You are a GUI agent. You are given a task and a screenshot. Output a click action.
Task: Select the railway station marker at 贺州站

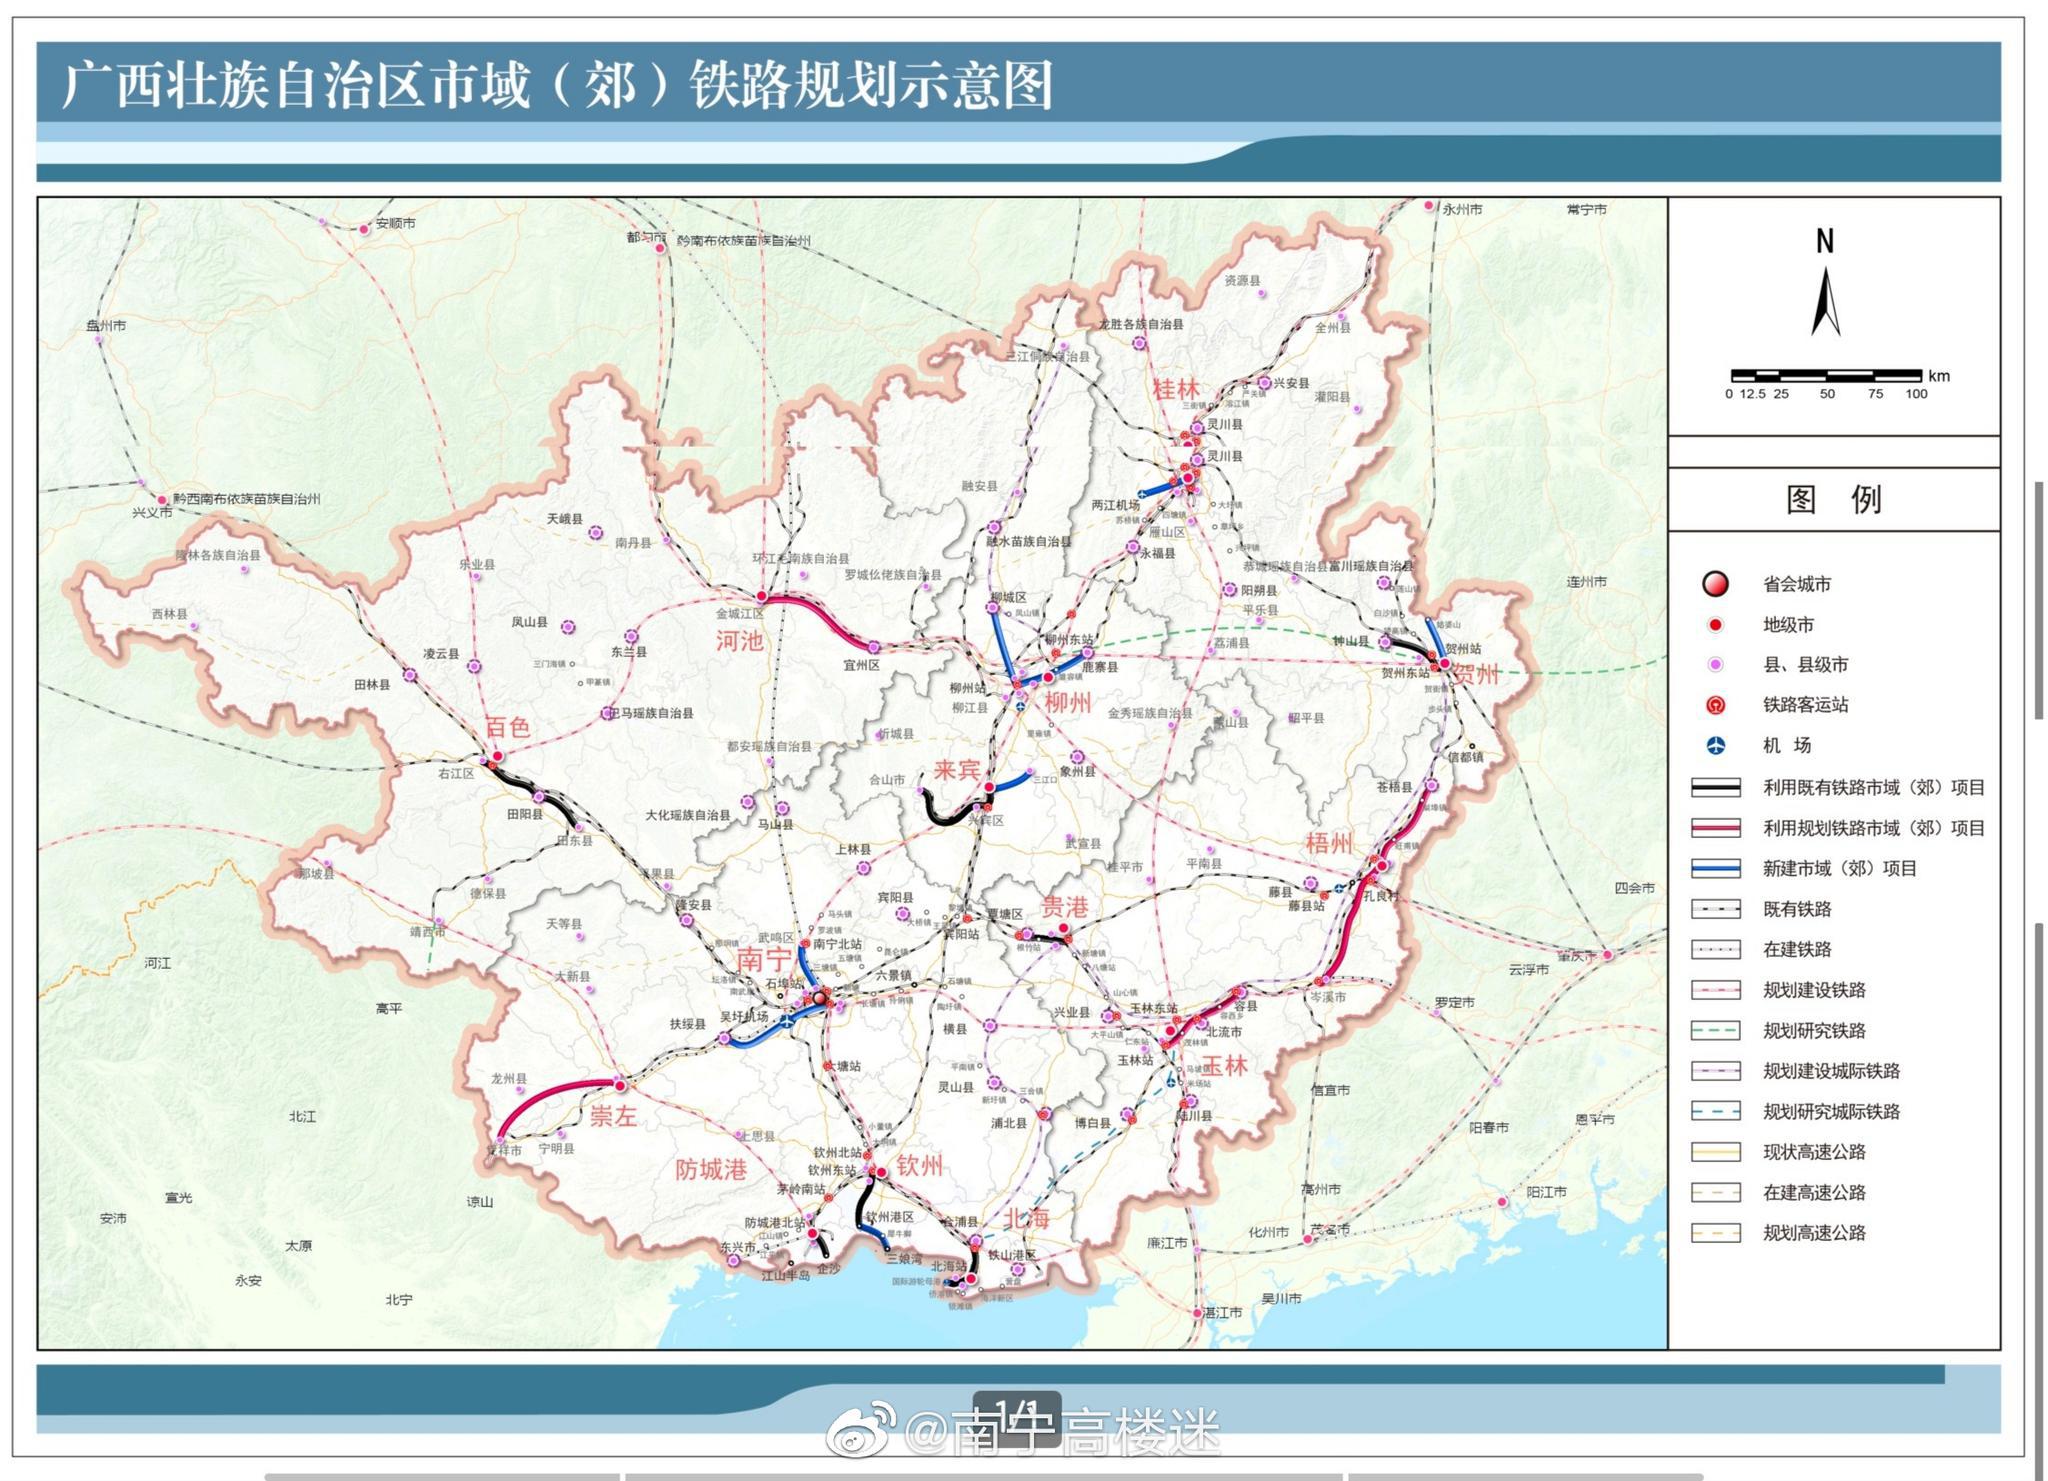click(x=1432, y=655)
